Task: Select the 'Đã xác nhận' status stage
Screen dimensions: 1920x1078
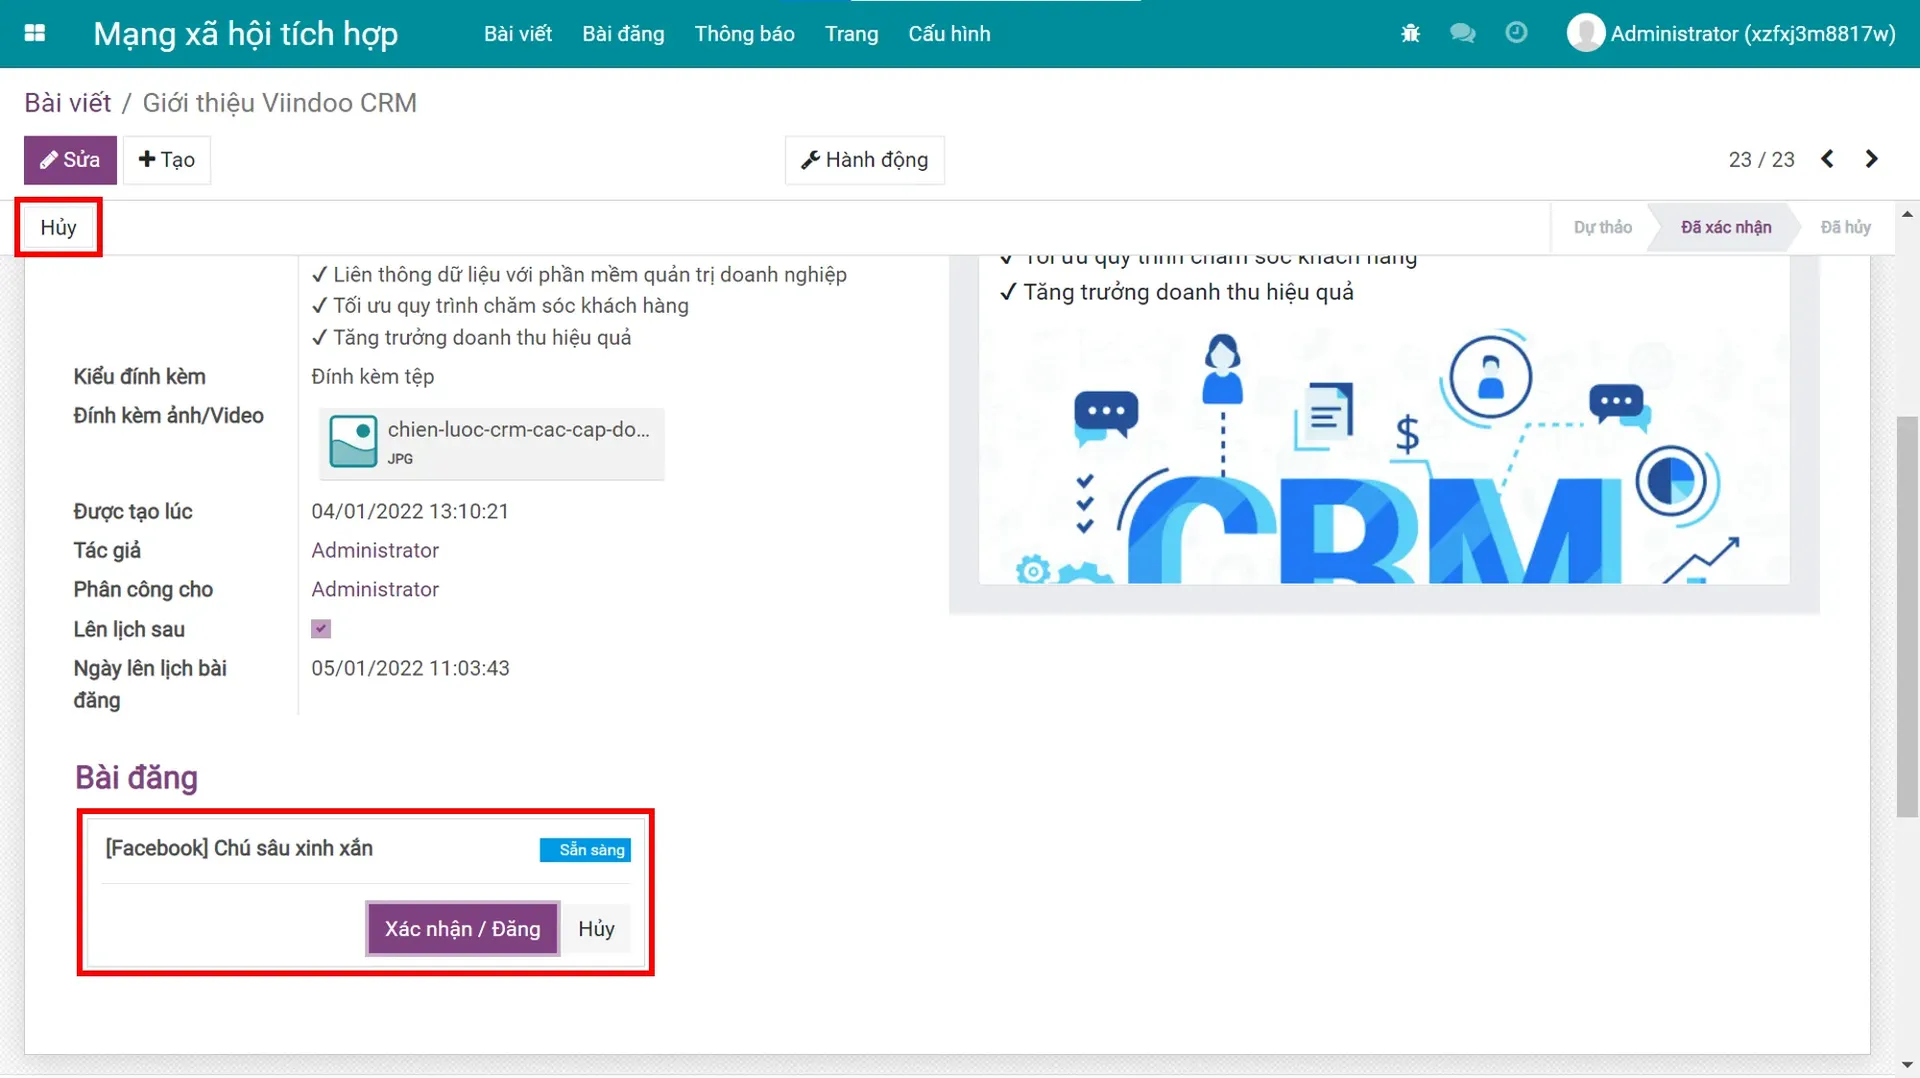Action: point(1725,227)
